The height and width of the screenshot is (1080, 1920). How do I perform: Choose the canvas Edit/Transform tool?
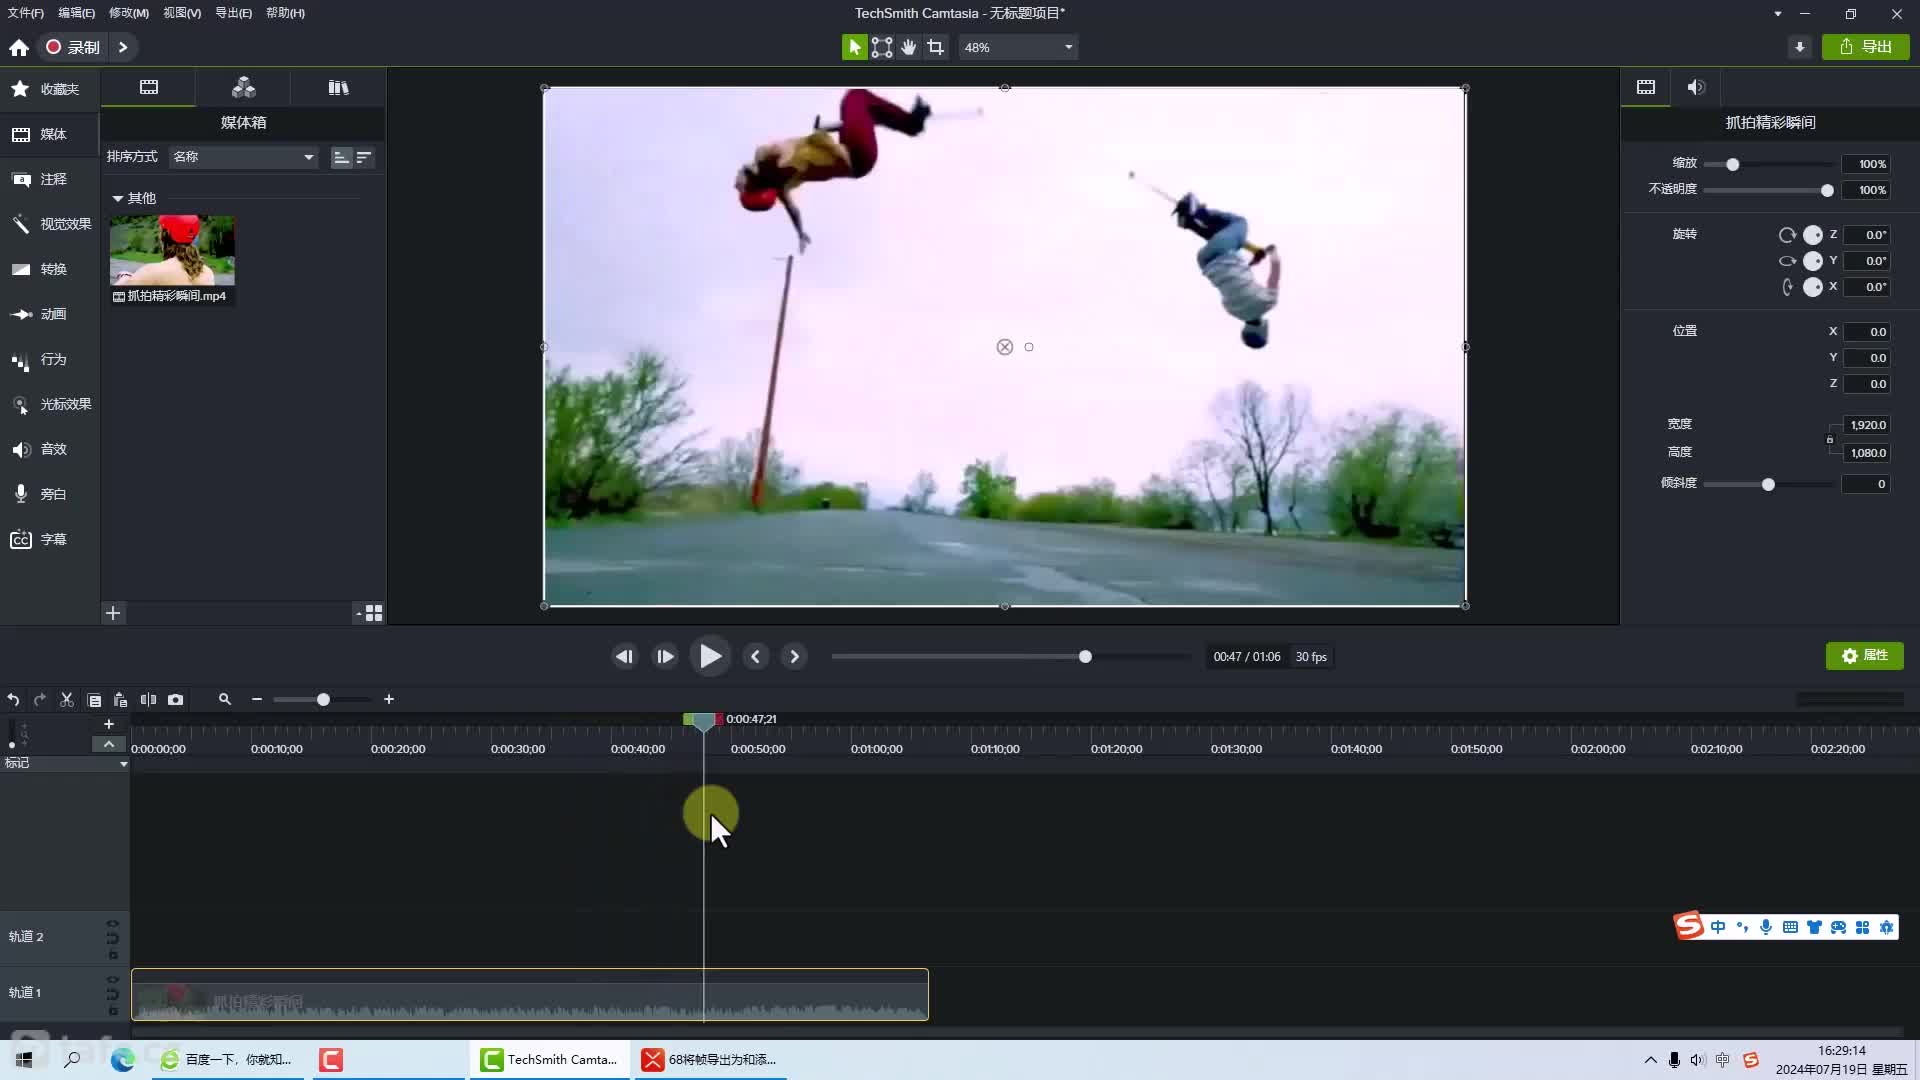[x=882, y=47]
